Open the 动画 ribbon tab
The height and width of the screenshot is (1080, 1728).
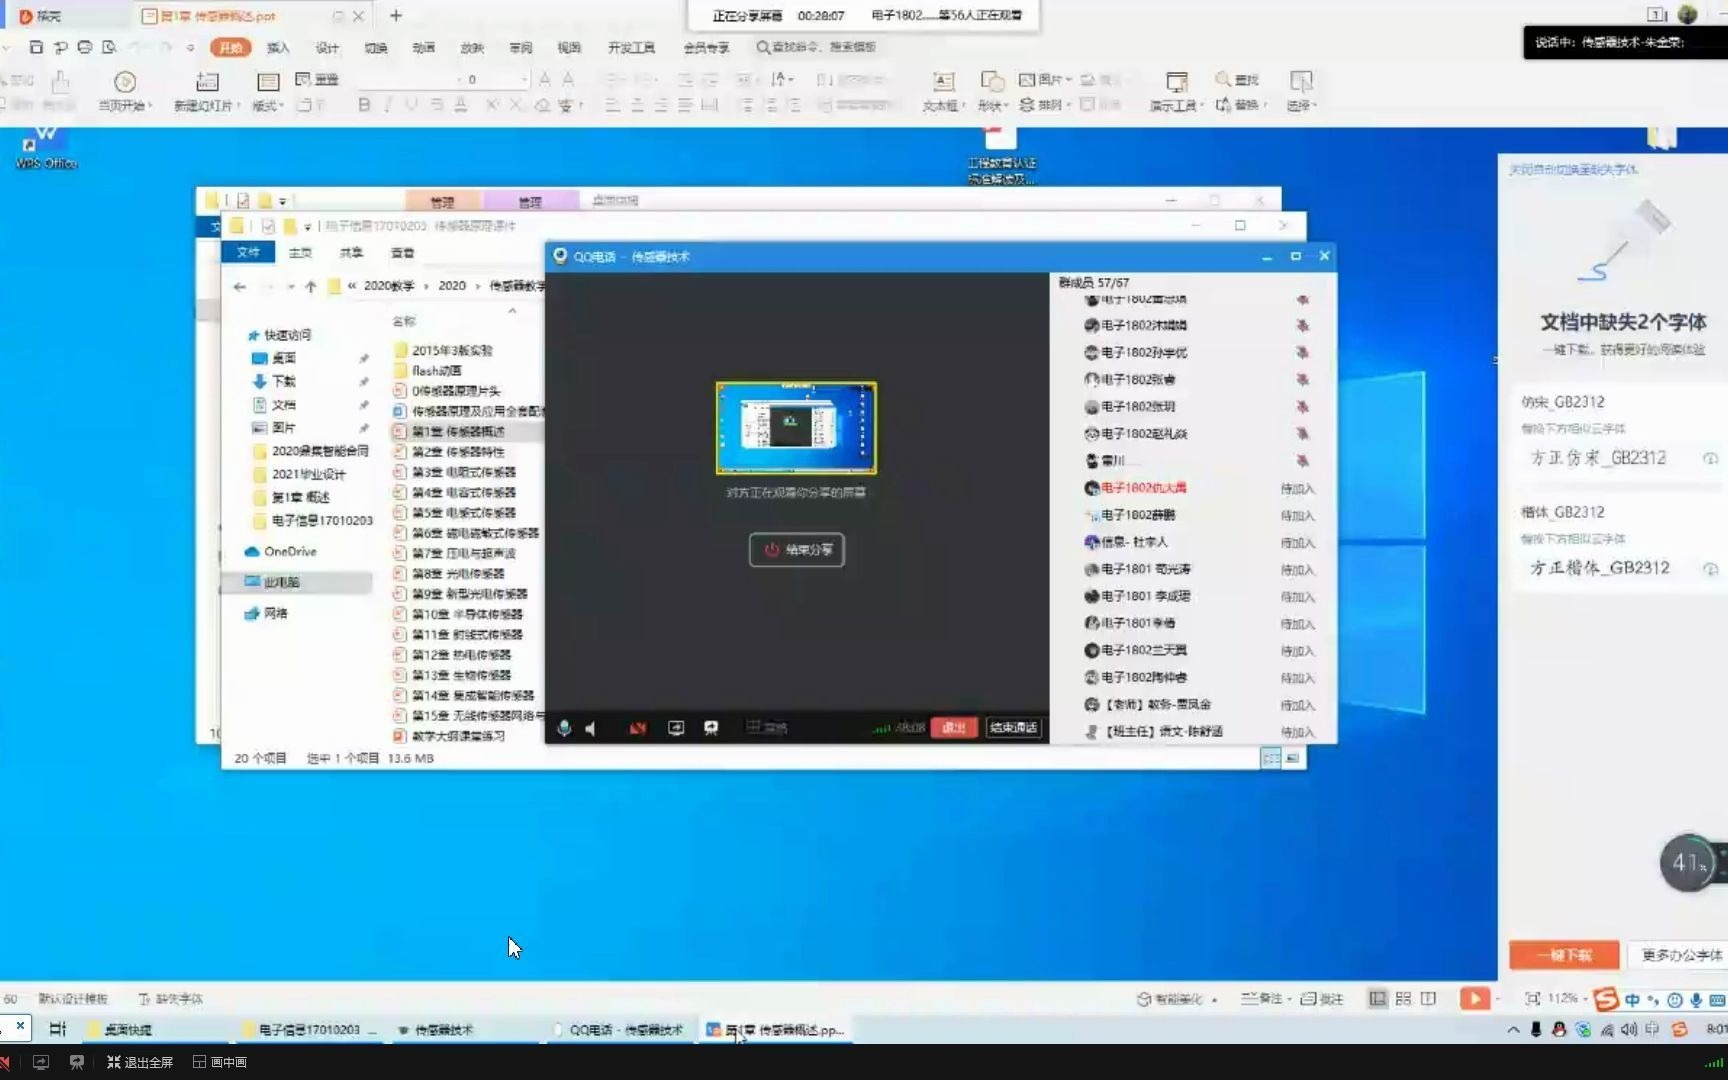pyautogui.click(x=424, y=48)
